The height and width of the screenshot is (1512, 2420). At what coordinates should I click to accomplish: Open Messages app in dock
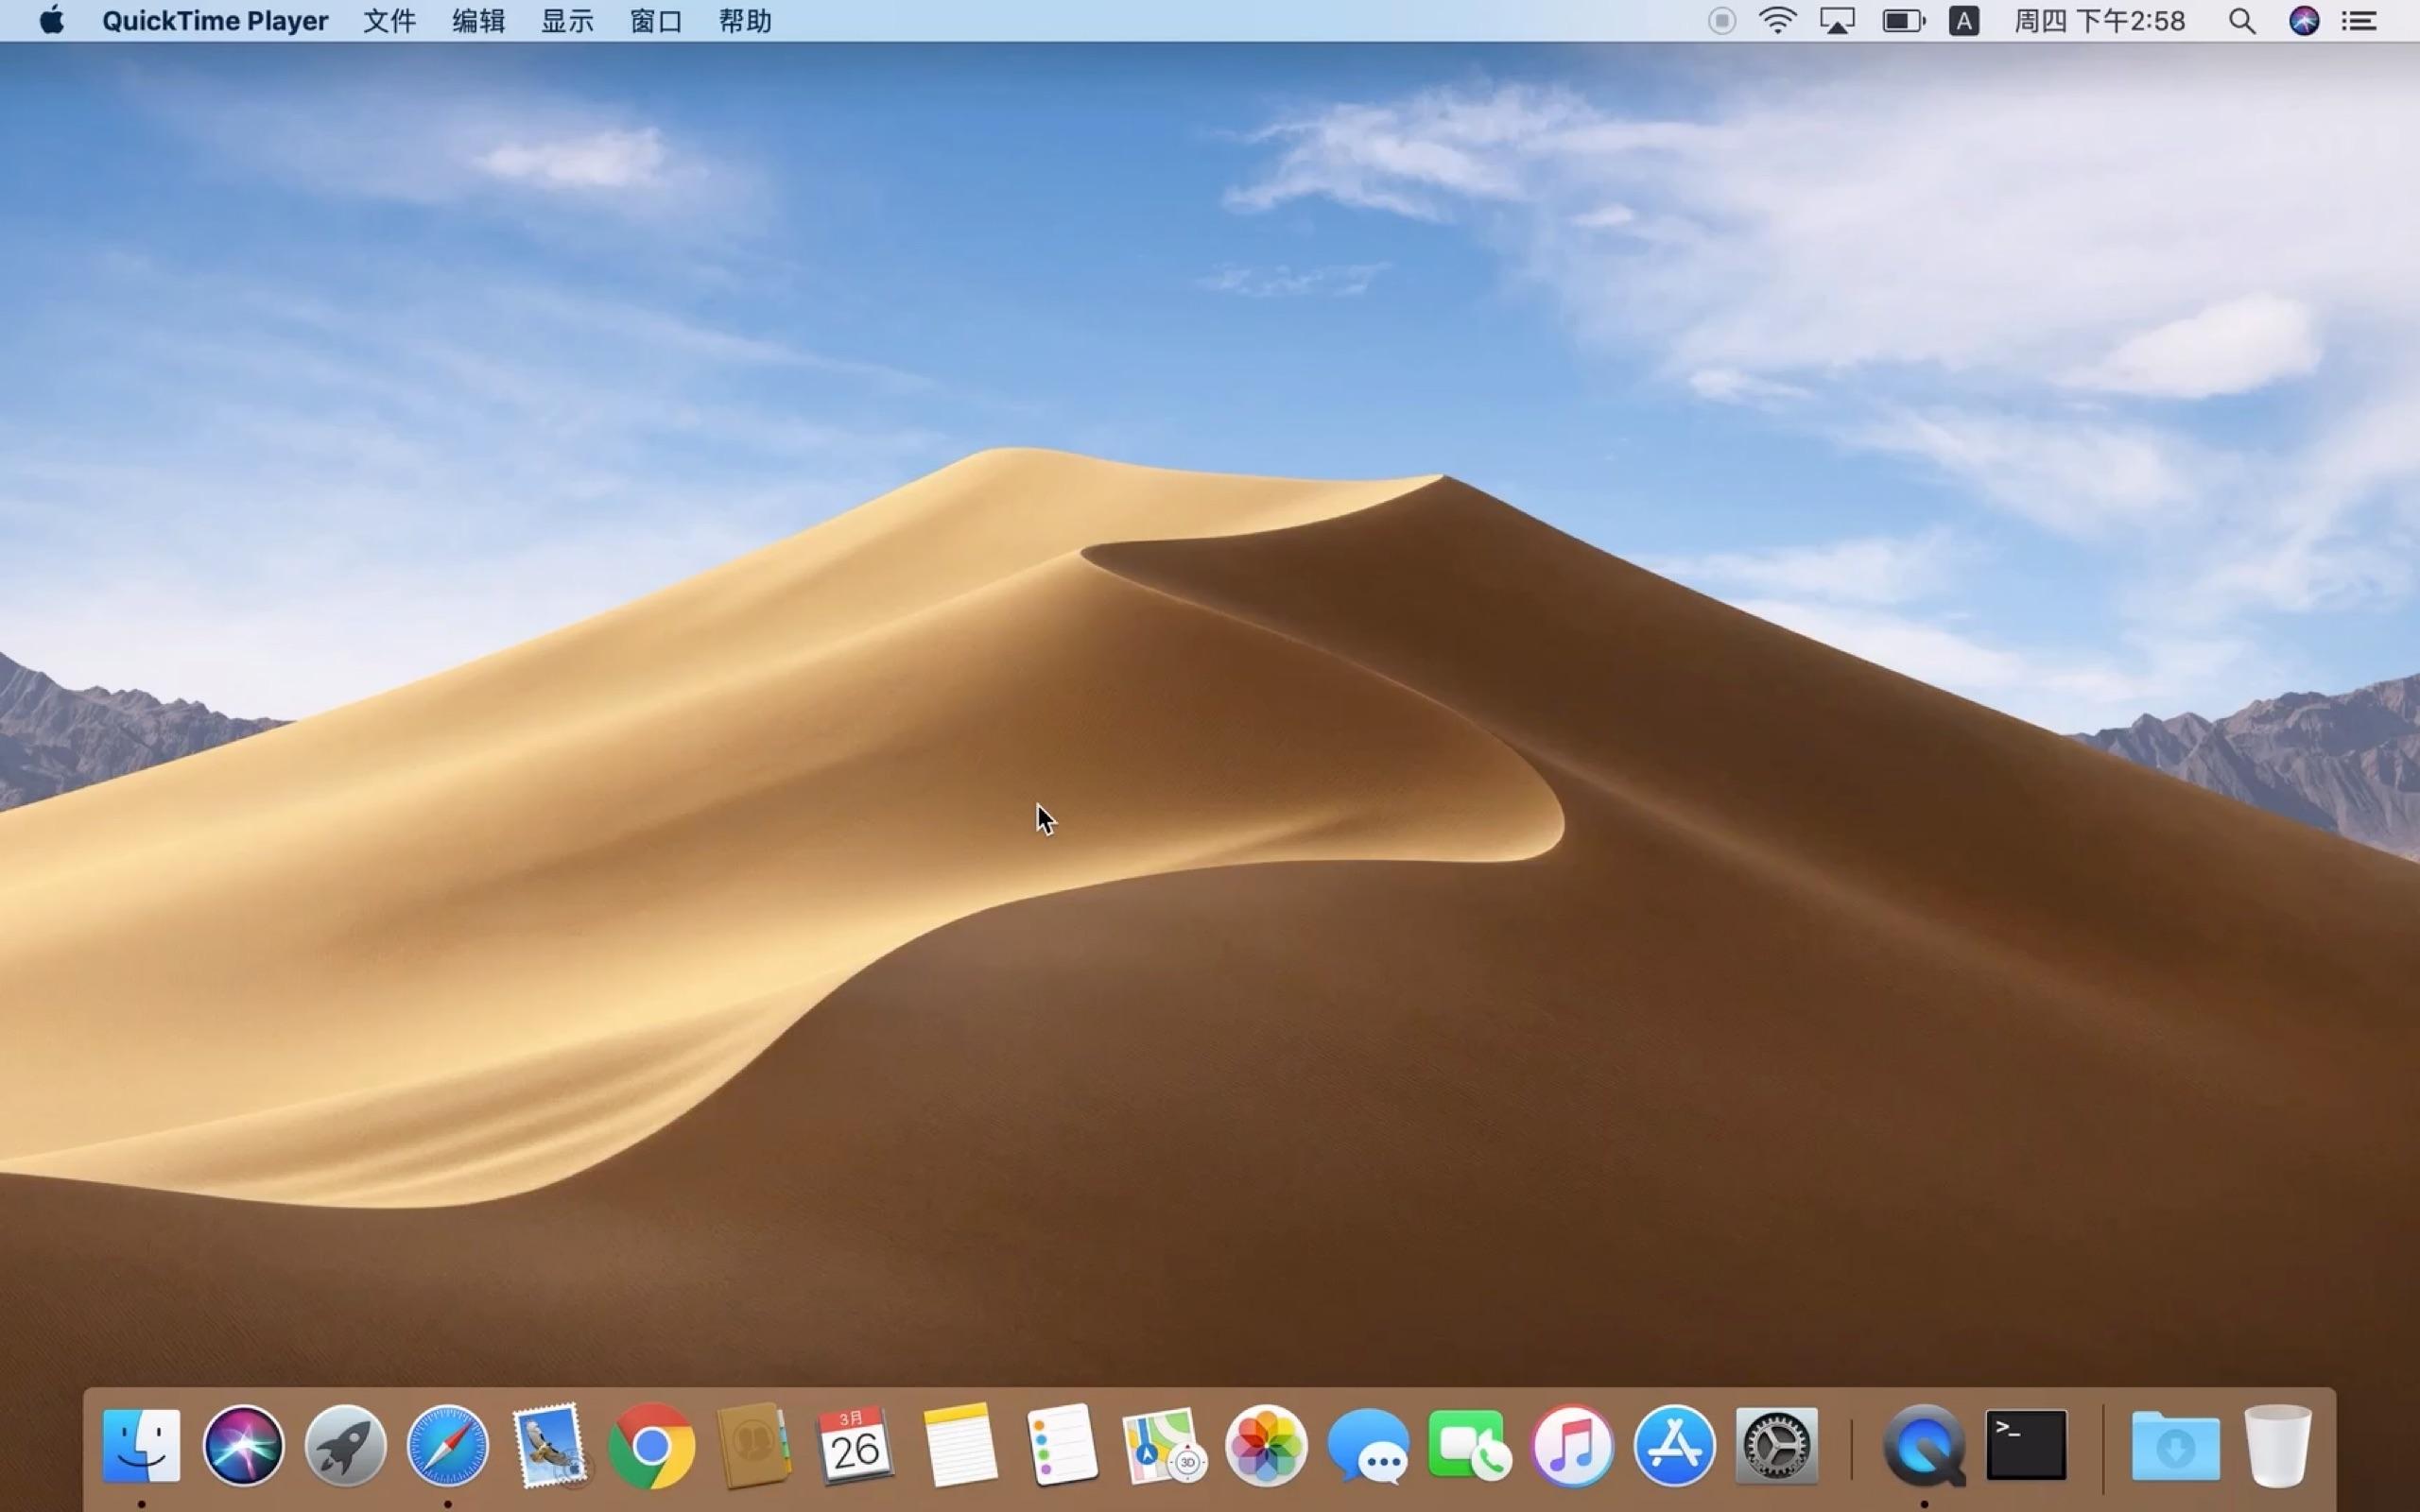pos(1368,1446)
